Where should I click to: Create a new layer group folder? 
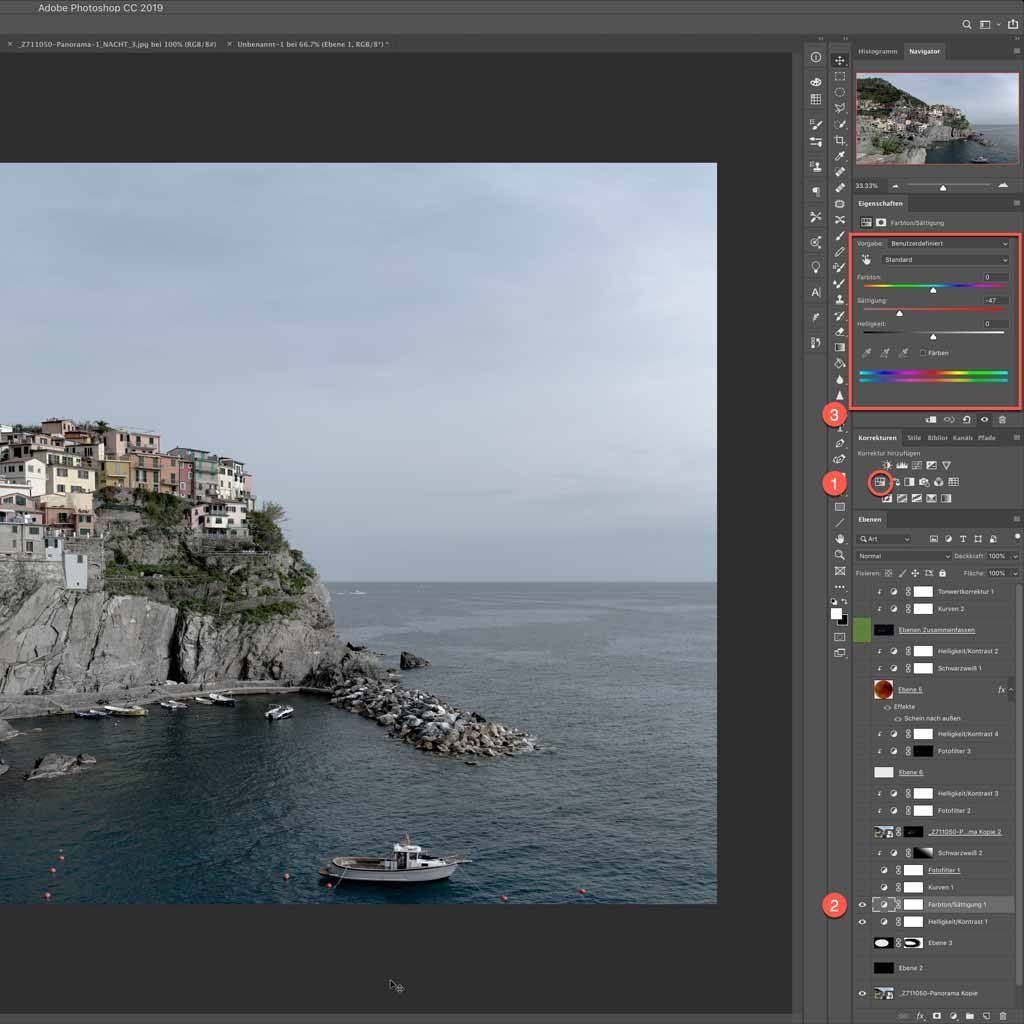click(970, 1016)
